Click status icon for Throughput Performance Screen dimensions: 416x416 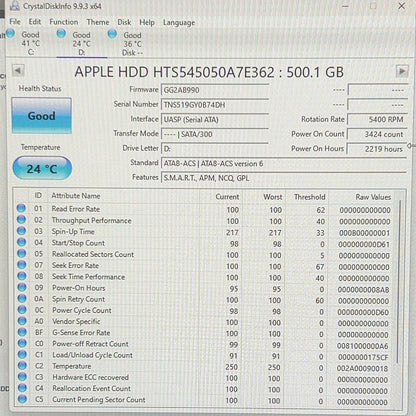click(21, 220)
